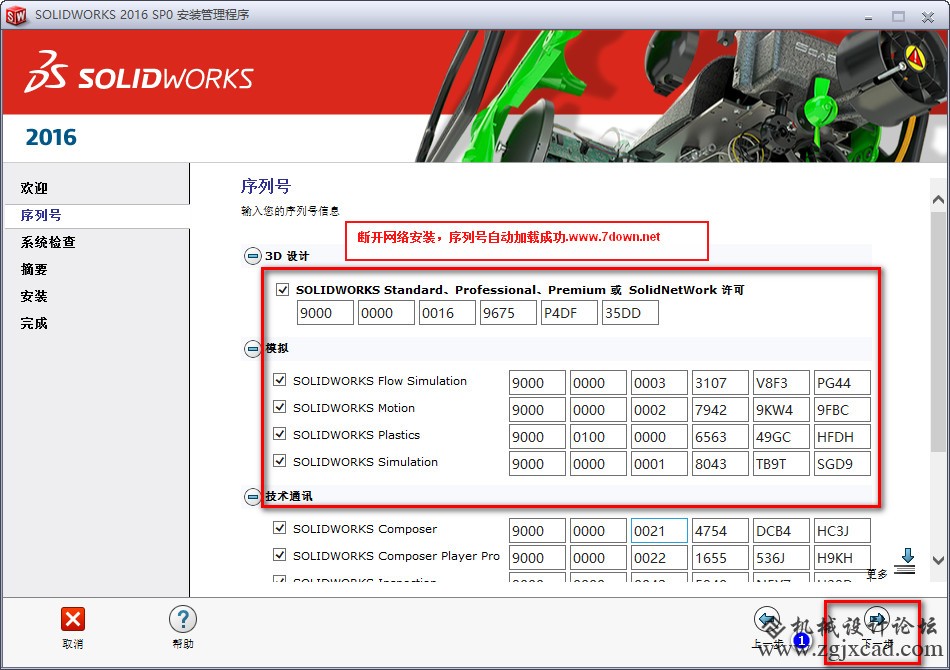The image size is (950, 670).
Task: Click the Motion serial field containing 9KW4
Action: [x=781, y=410]
